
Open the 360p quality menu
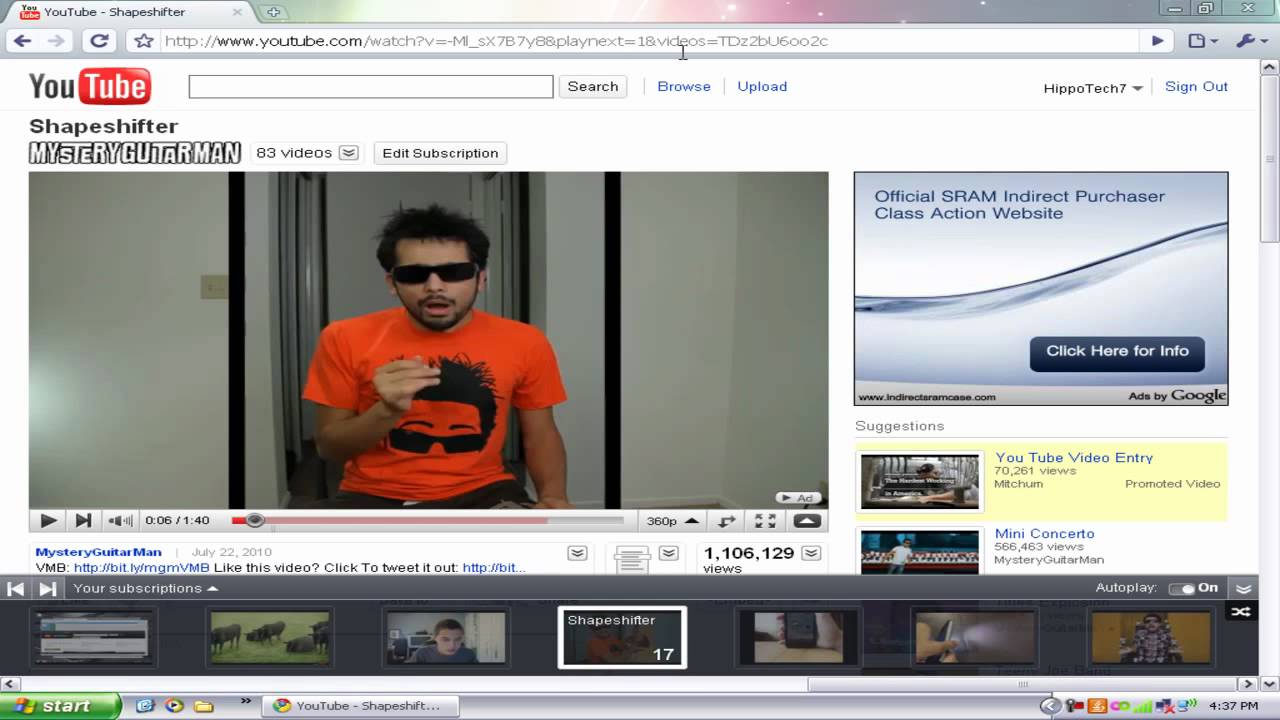[x=672, y=520]
